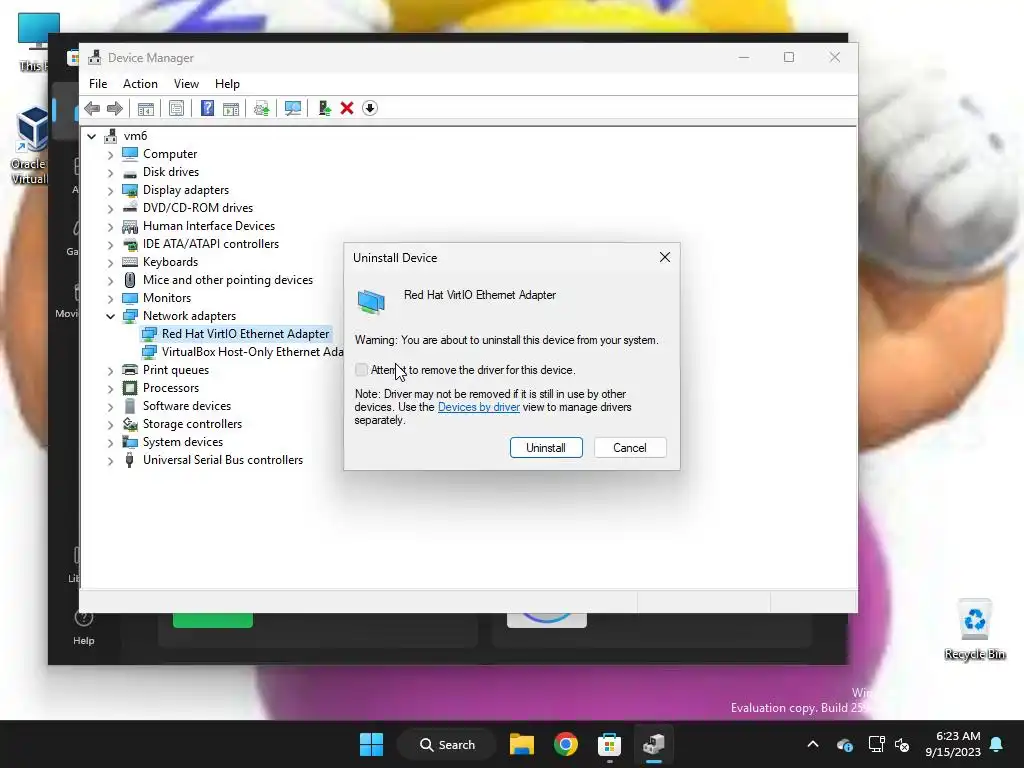The height and width of the screenshot is (768, 1024).
Task: Check 'Attempt to remove the driver' checkbox
Action: (361, 370)
